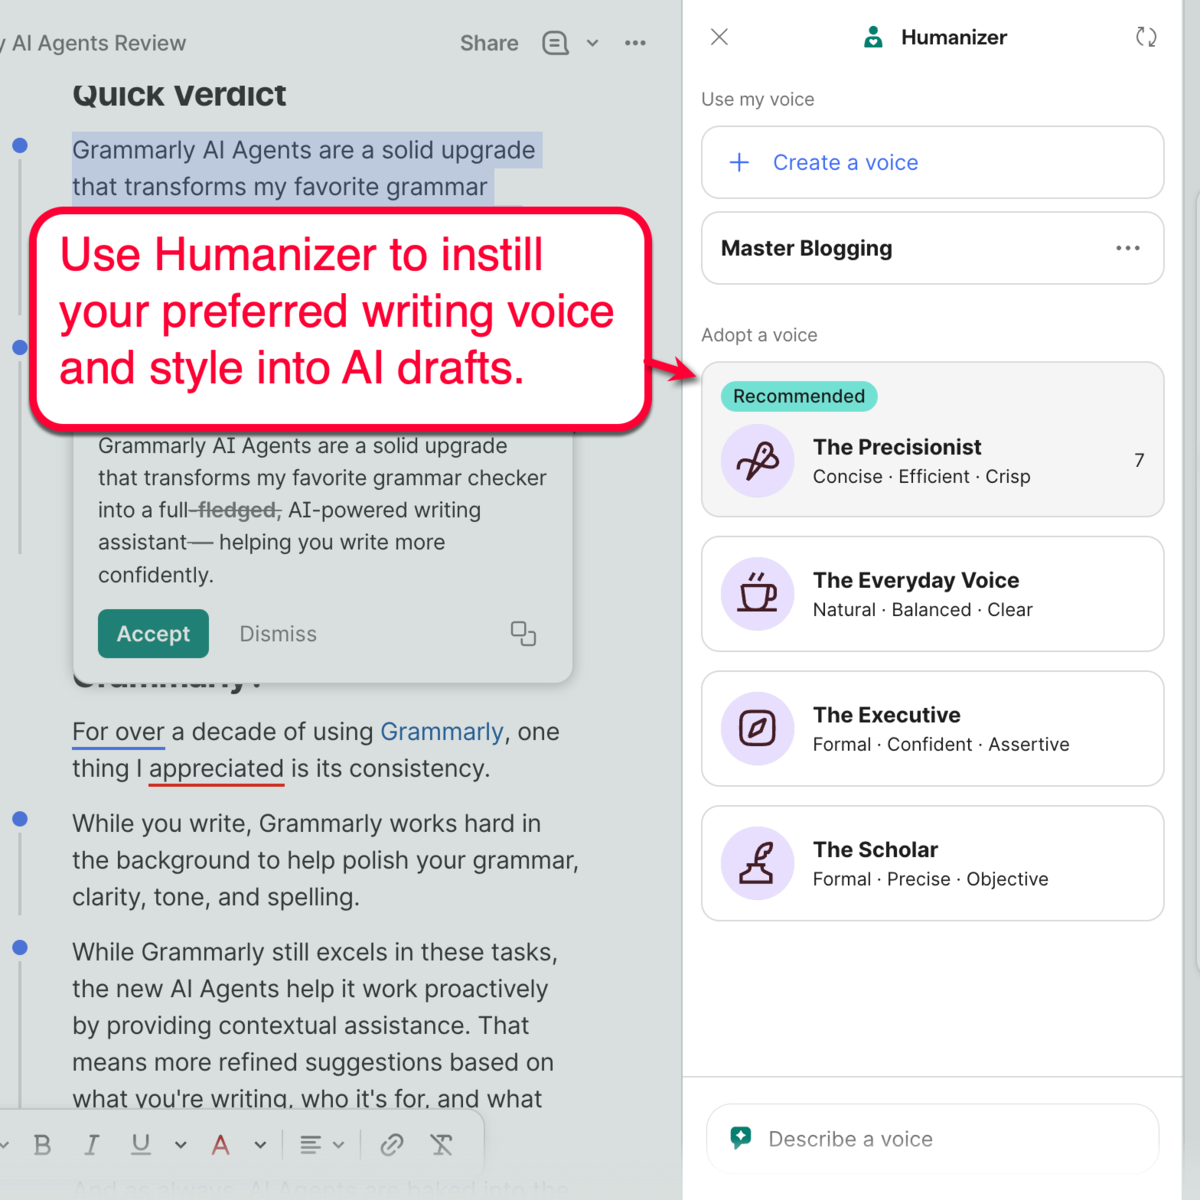The height and width of the screenshot is (1200, 1200).
Task: Copy the suggestion using the copy icon
Action: coord(523,634)
